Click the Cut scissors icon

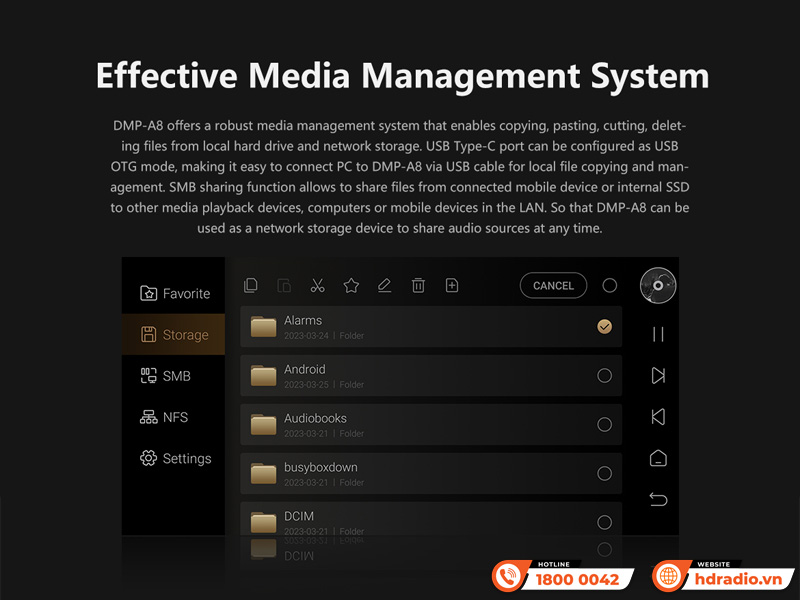tap(318, 286)
